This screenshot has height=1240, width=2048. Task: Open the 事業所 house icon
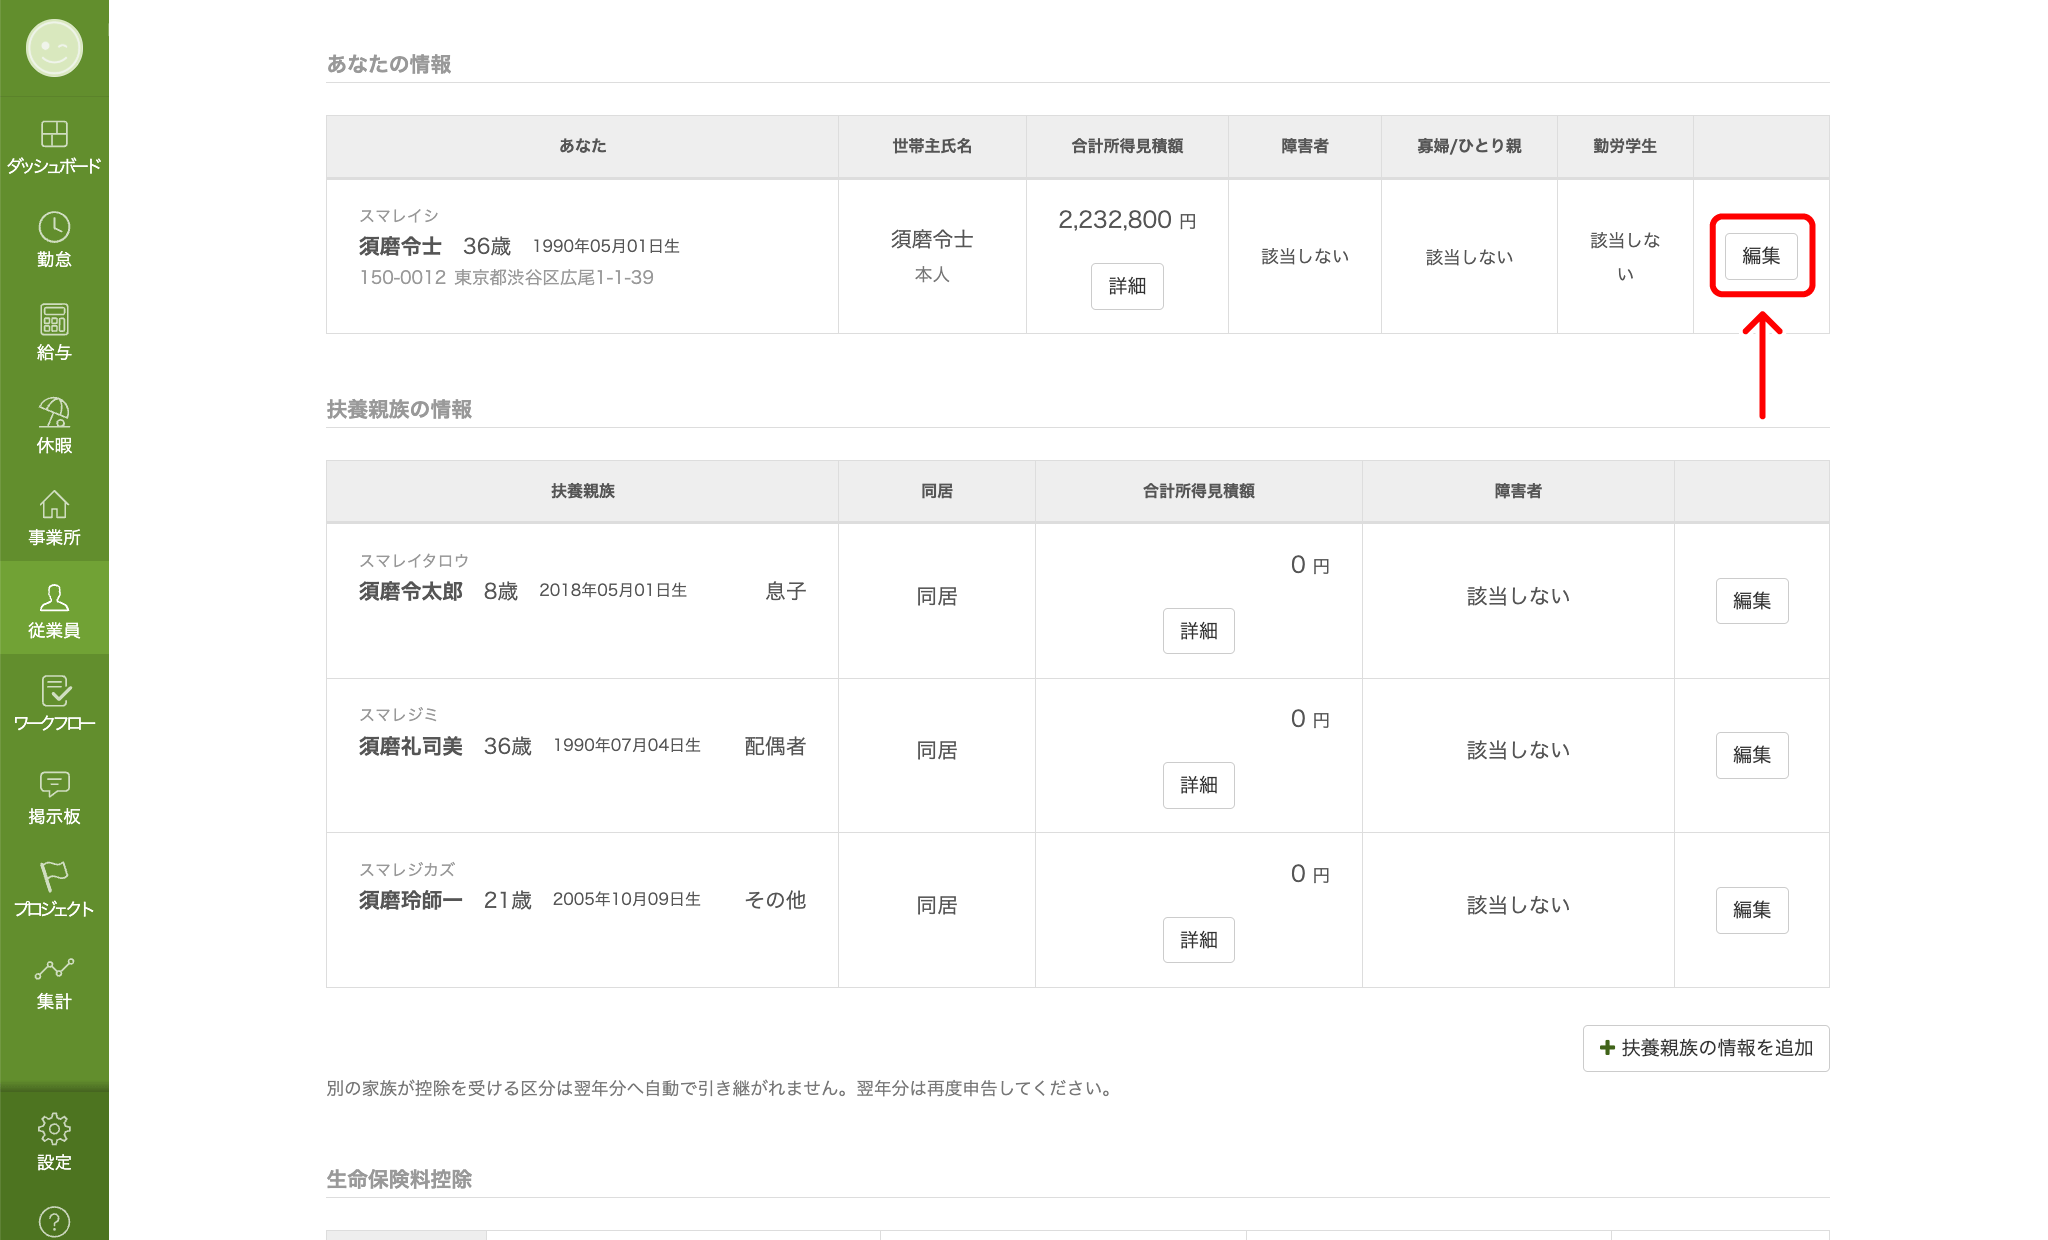pyautogui.click(x=54, y=504)
